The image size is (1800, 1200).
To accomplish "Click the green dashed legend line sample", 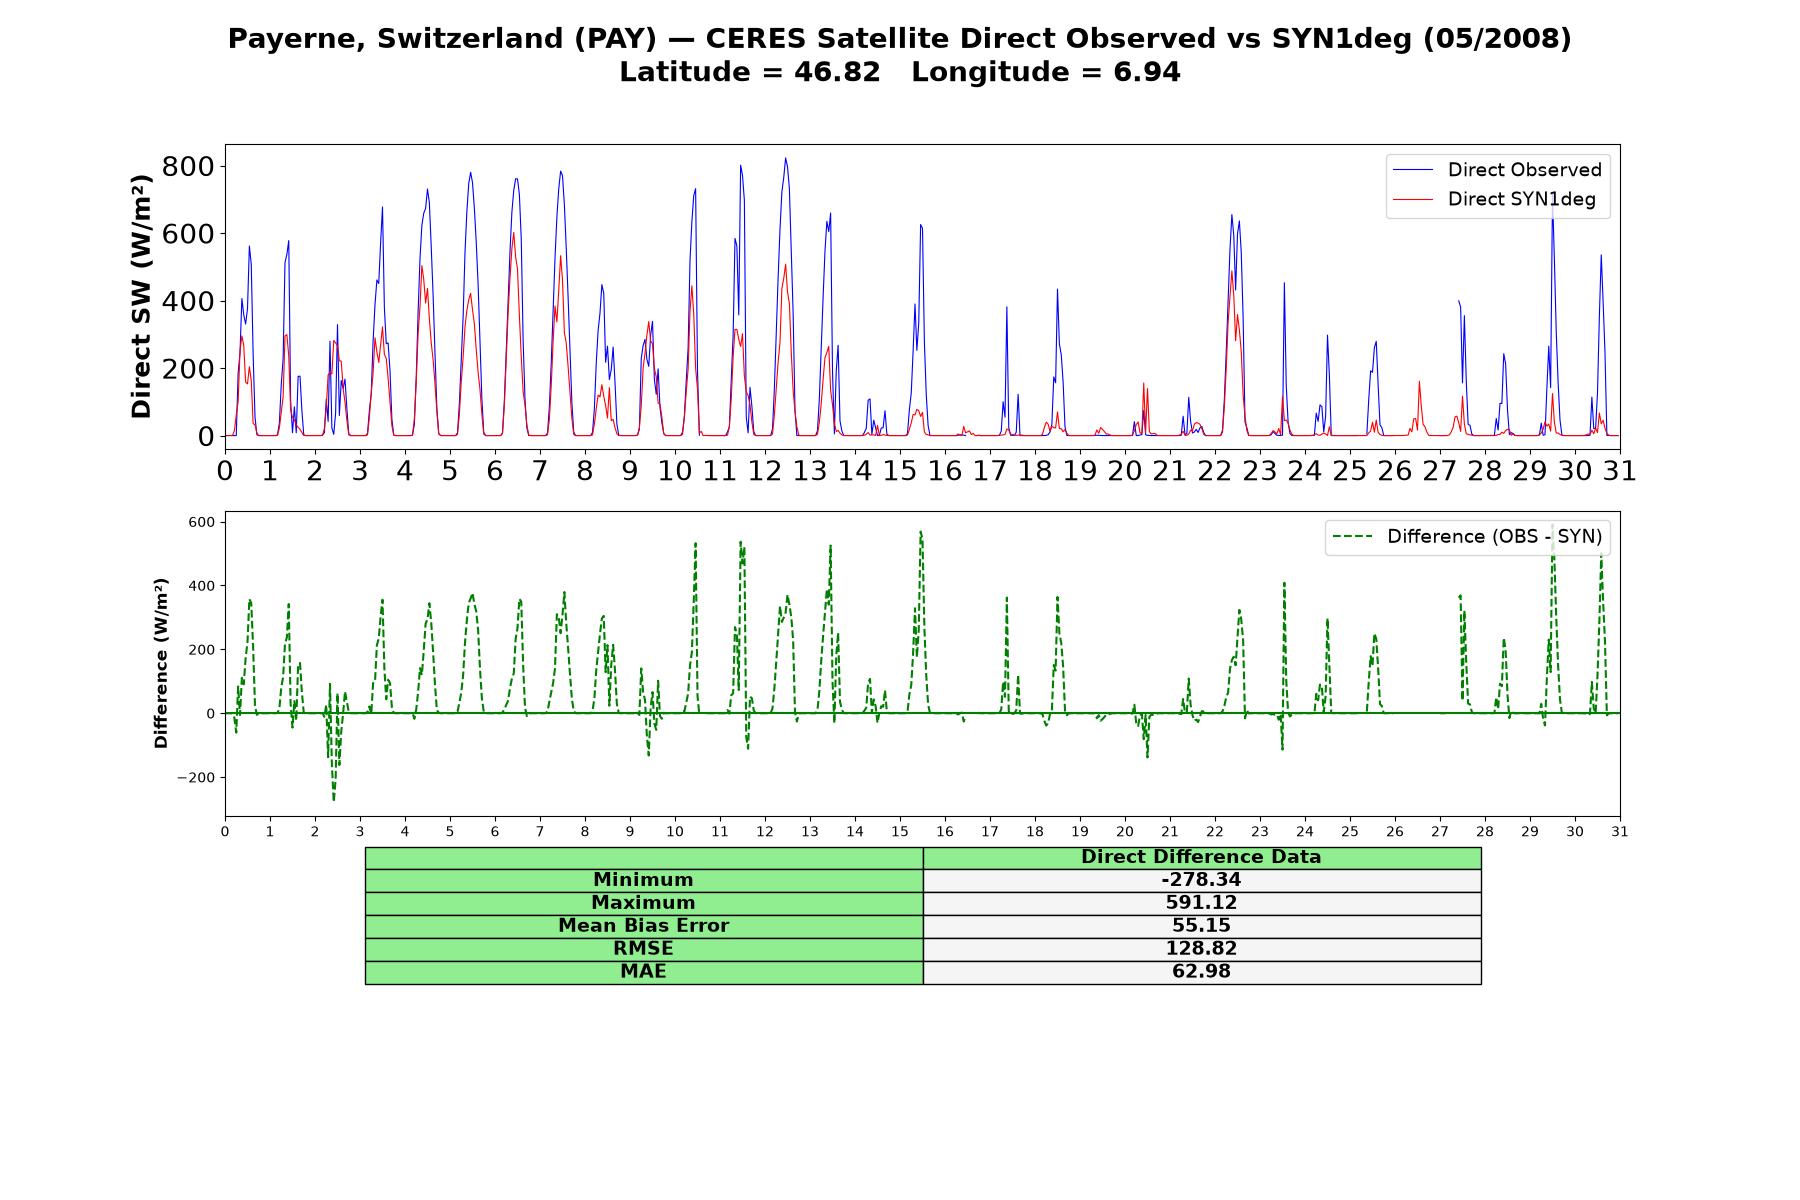I will (1352, 537).
